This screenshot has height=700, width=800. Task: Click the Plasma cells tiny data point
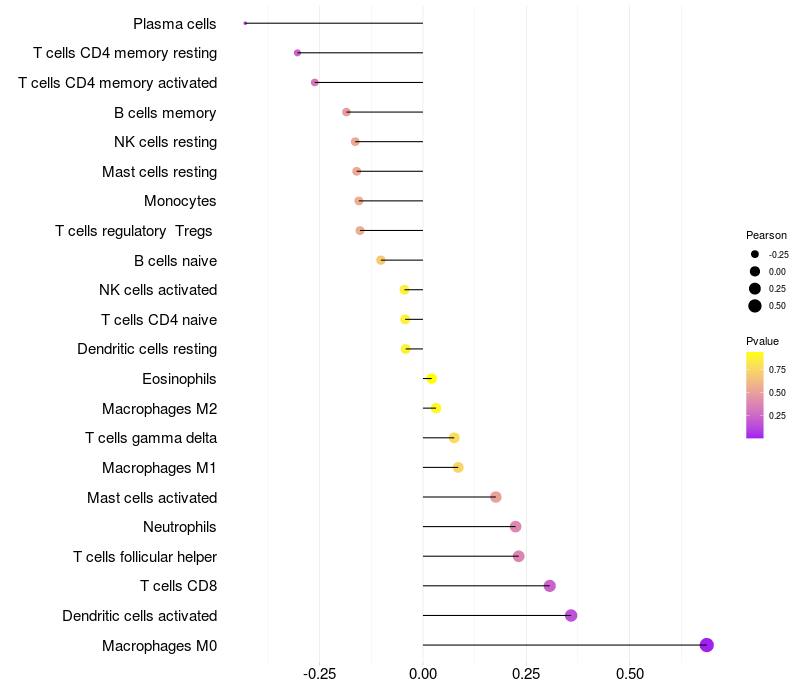coord(245,23)
